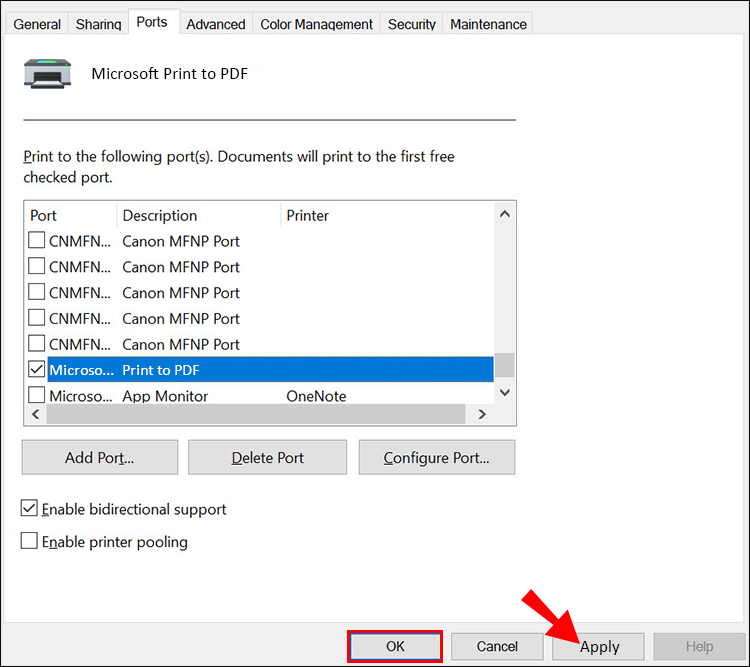Screen dimensions: 750x667
Task: Toggle Enable bidirectional support checkbox
Action: 29,508
